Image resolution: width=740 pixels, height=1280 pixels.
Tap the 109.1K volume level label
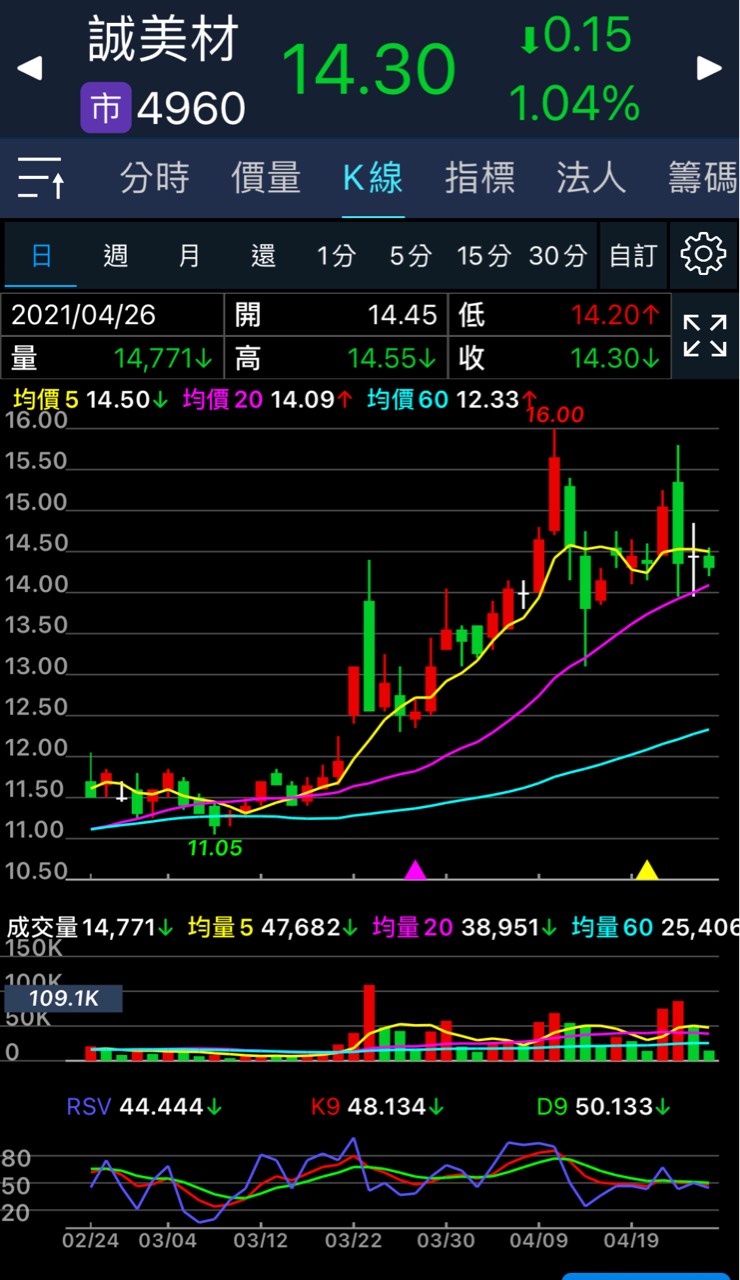click(63, 998)
